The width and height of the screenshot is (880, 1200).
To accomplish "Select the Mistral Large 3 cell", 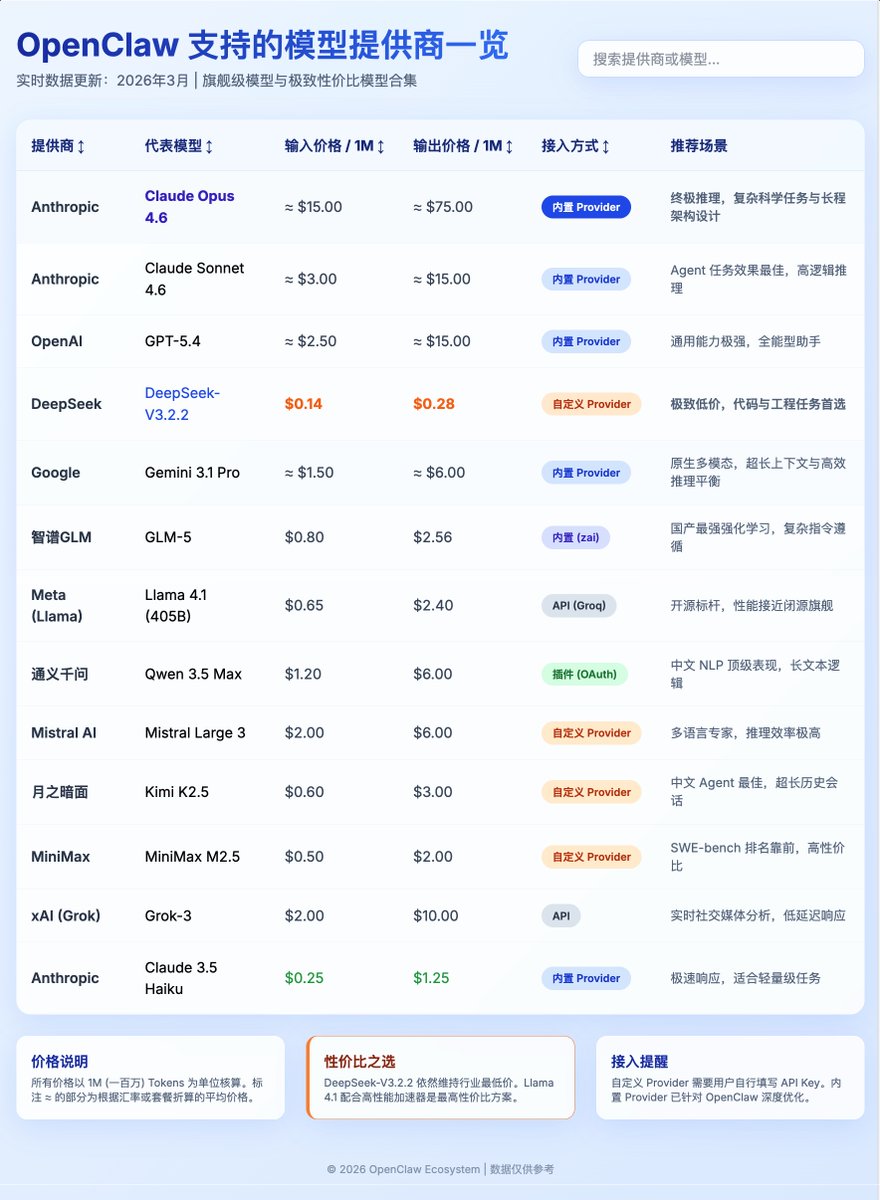I will click(195, 733).
